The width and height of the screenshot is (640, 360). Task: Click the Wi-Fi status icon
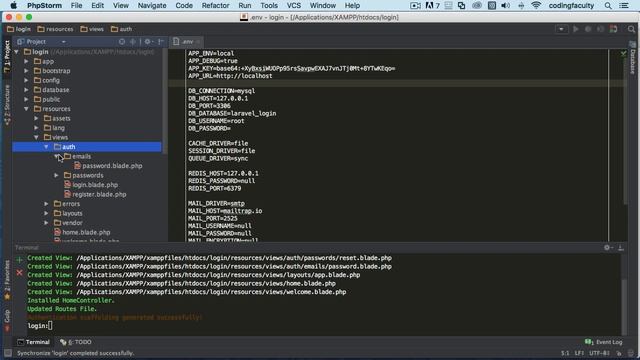[536, 5]
